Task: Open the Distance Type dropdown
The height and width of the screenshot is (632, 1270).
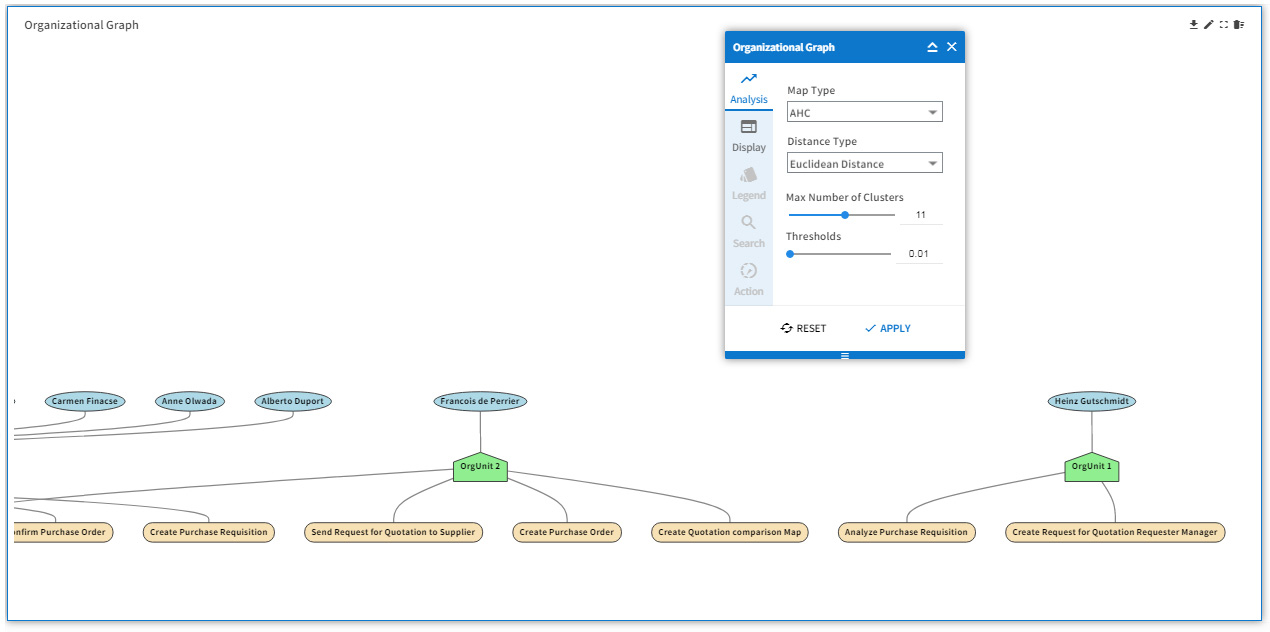Action: point(865,163)
